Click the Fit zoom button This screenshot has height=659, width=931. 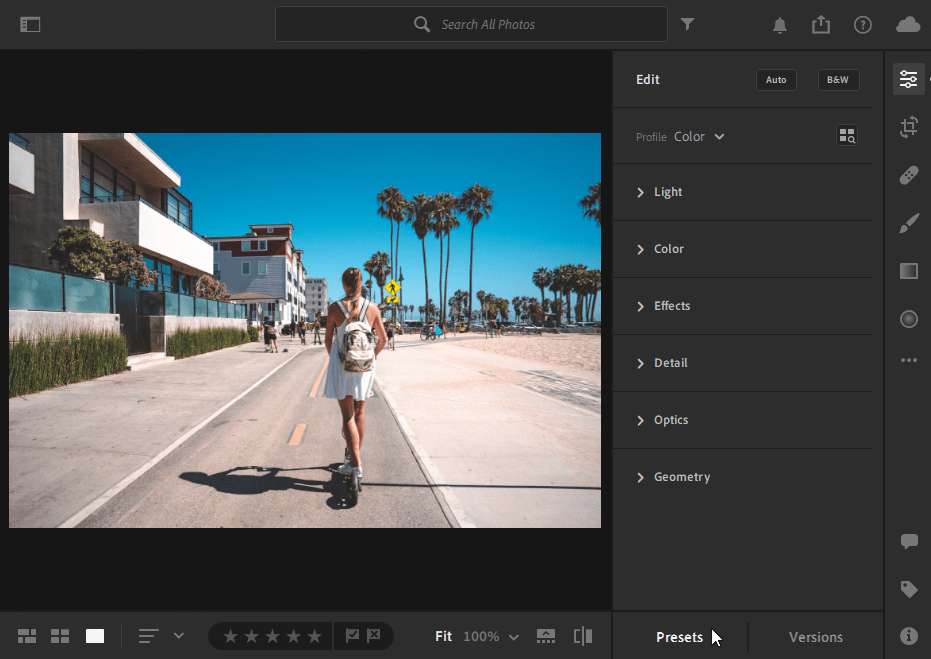(443, 636)
